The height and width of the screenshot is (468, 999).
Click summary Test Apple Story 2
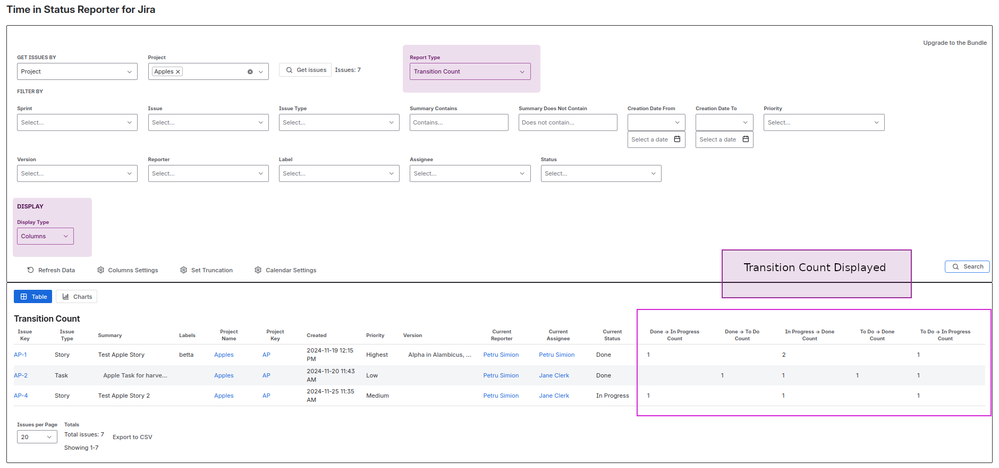pyautogui.click(x=125, y=395)
